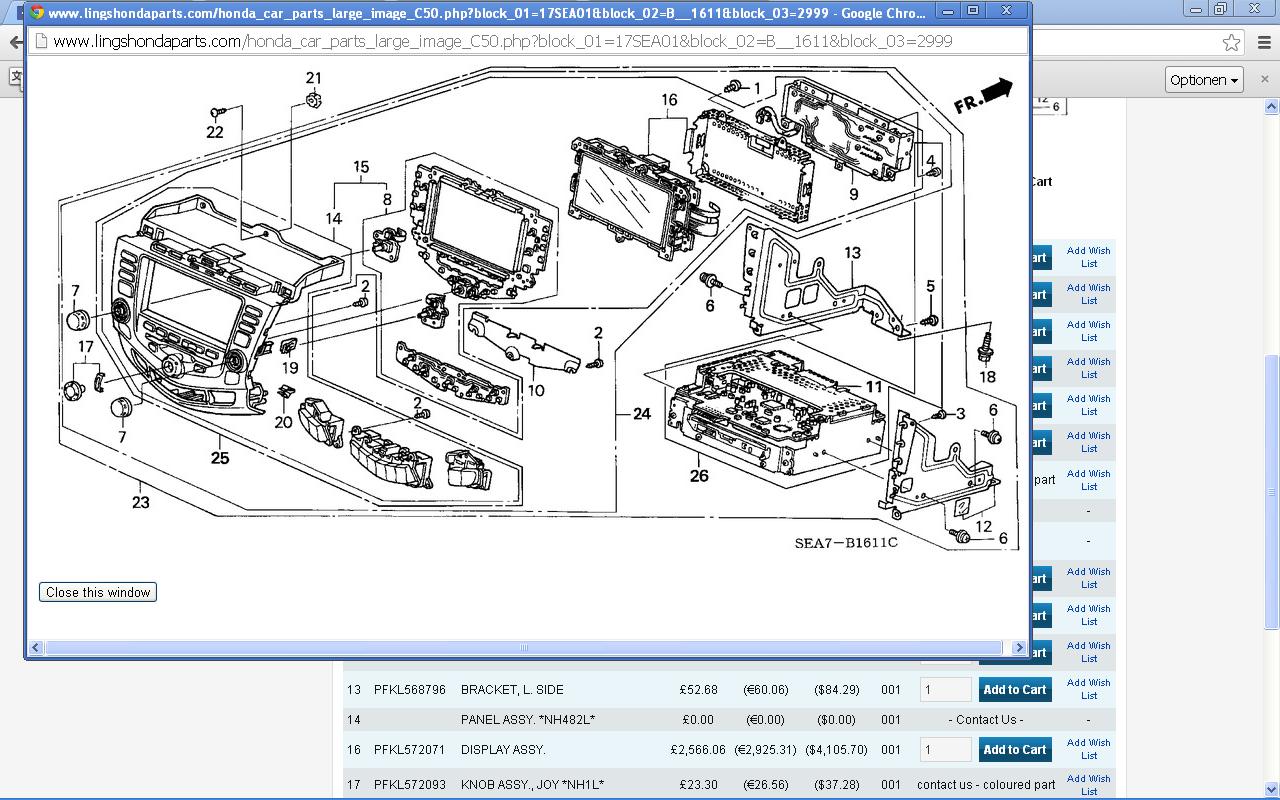Click the SEA7-B1611C diagram code
The width and height of the screenshot is (1280, 800).
[x=846, y=543]
